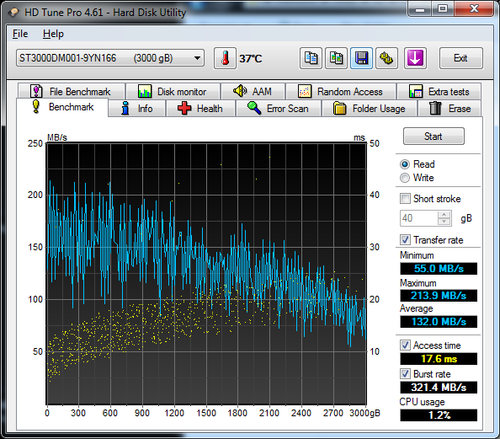Open the File menu
This screenshot has width=500, height=439.
20,34
